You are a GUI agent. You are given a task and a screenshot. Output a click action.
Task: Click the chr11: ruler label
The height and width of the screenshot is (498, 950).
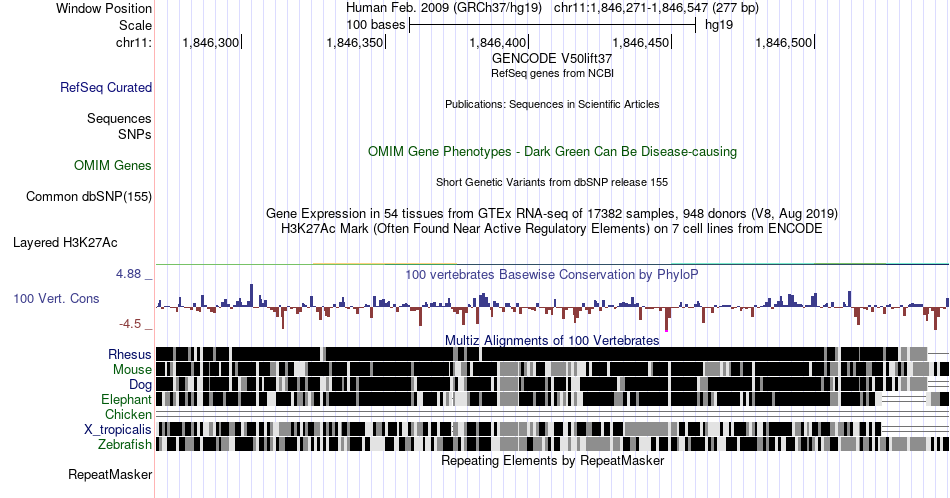134,42
